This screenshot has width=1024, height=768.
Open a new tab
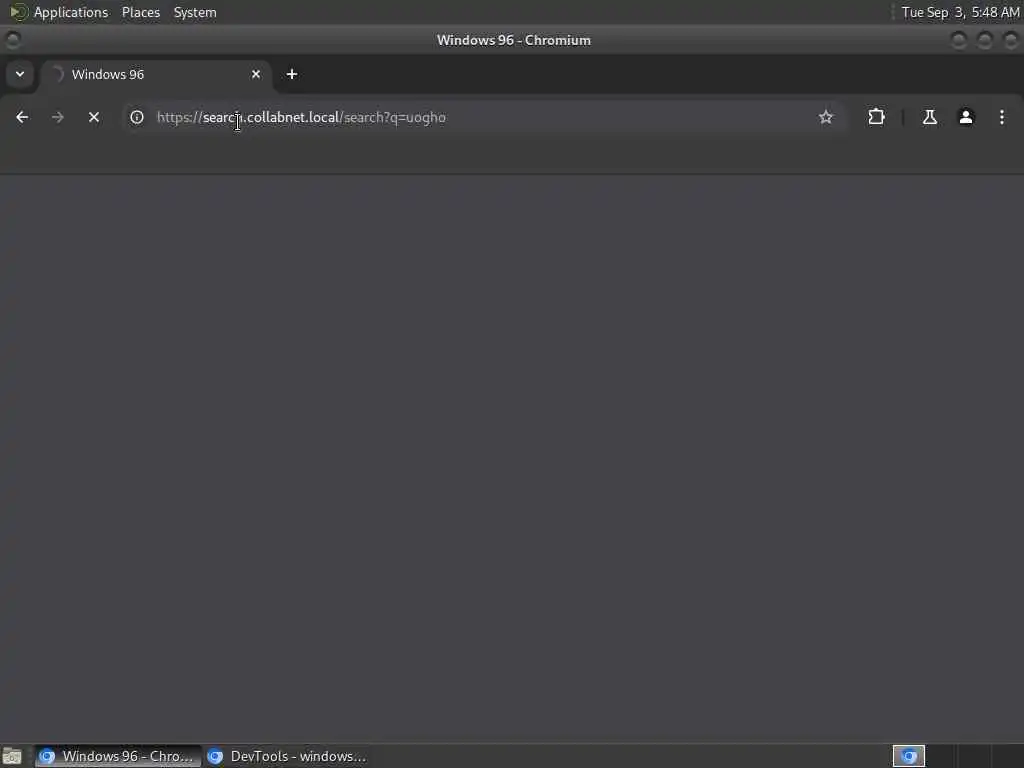pyautogui.click(x=292, y=74)
